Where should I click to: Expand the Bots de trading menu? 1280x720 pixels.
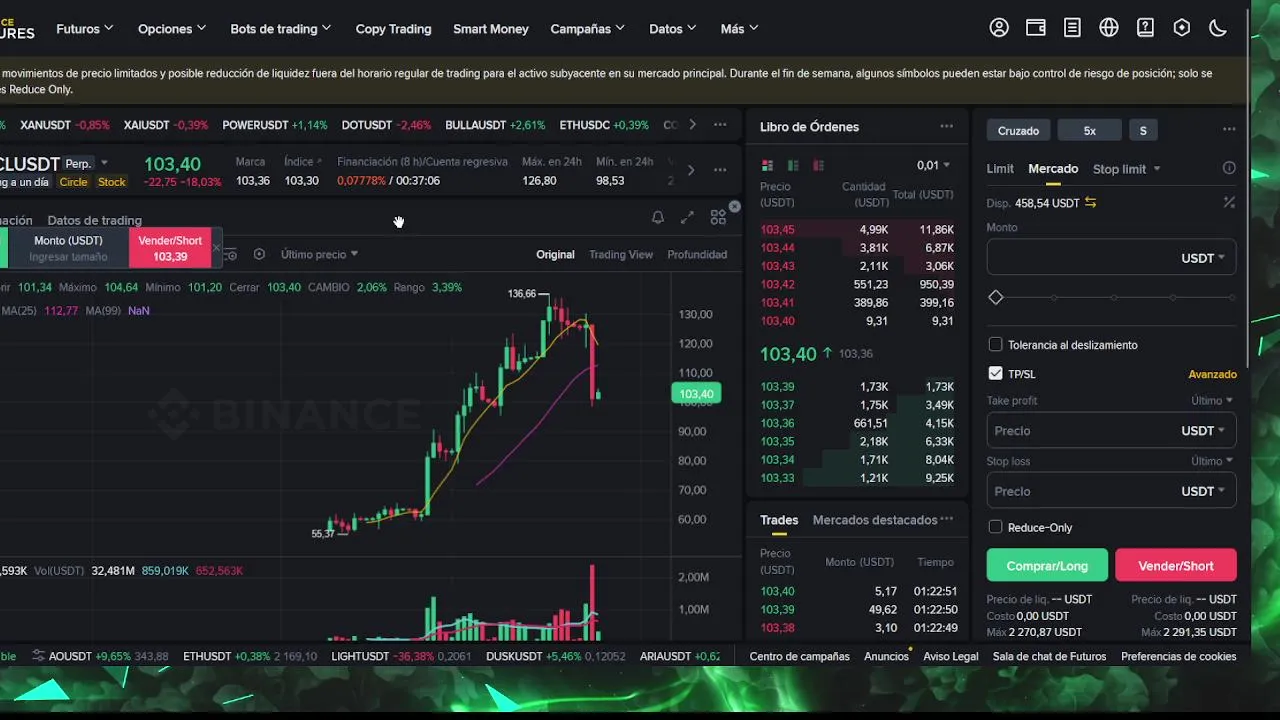282,29
